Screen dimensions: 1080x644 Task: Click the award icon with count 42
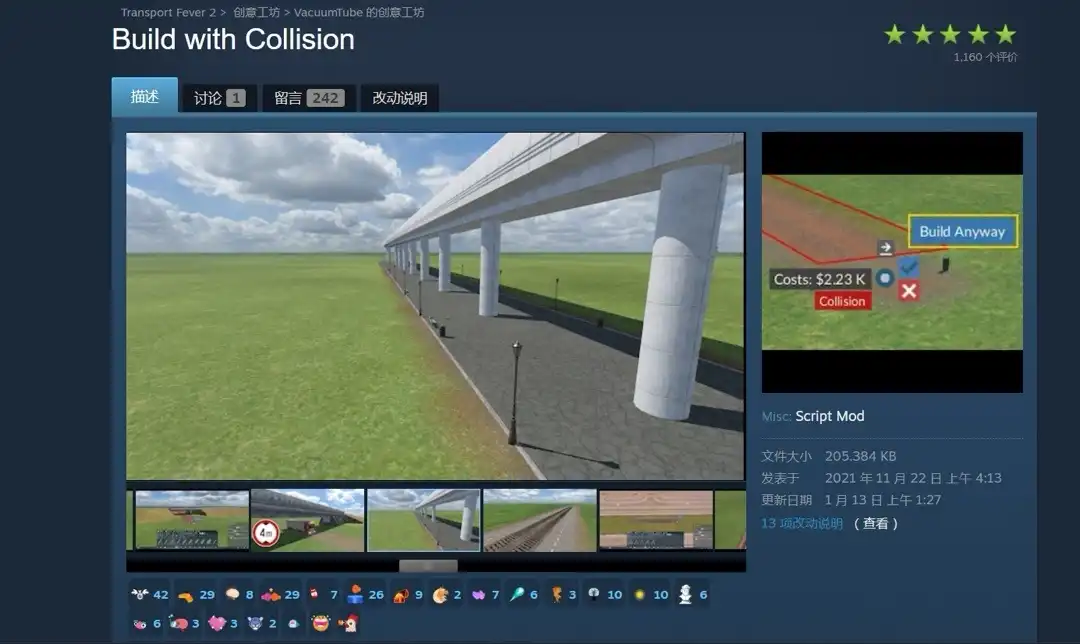pyautogui.click(x=140, y=594)
